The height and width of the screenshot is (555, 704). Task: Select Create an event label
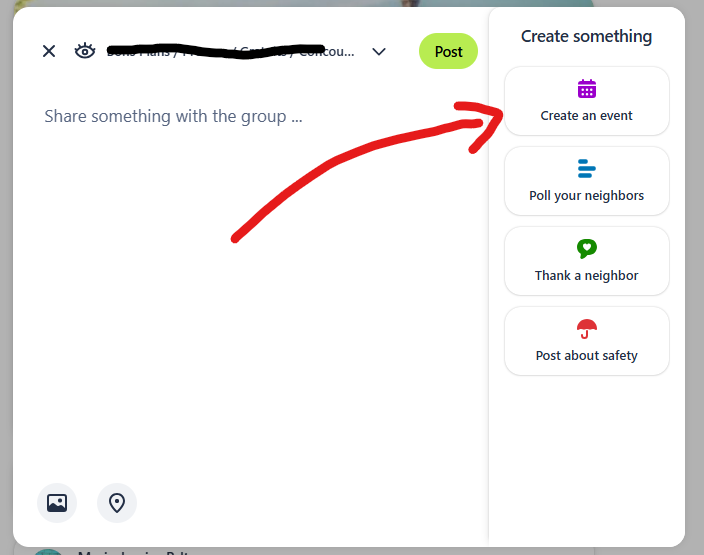pyautogui.click(x=586, y=116)
